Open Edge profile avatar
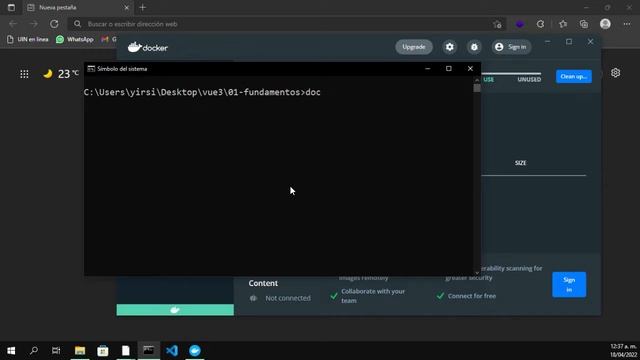The width and height of the screenshot is (640, 360). [605, 24]
